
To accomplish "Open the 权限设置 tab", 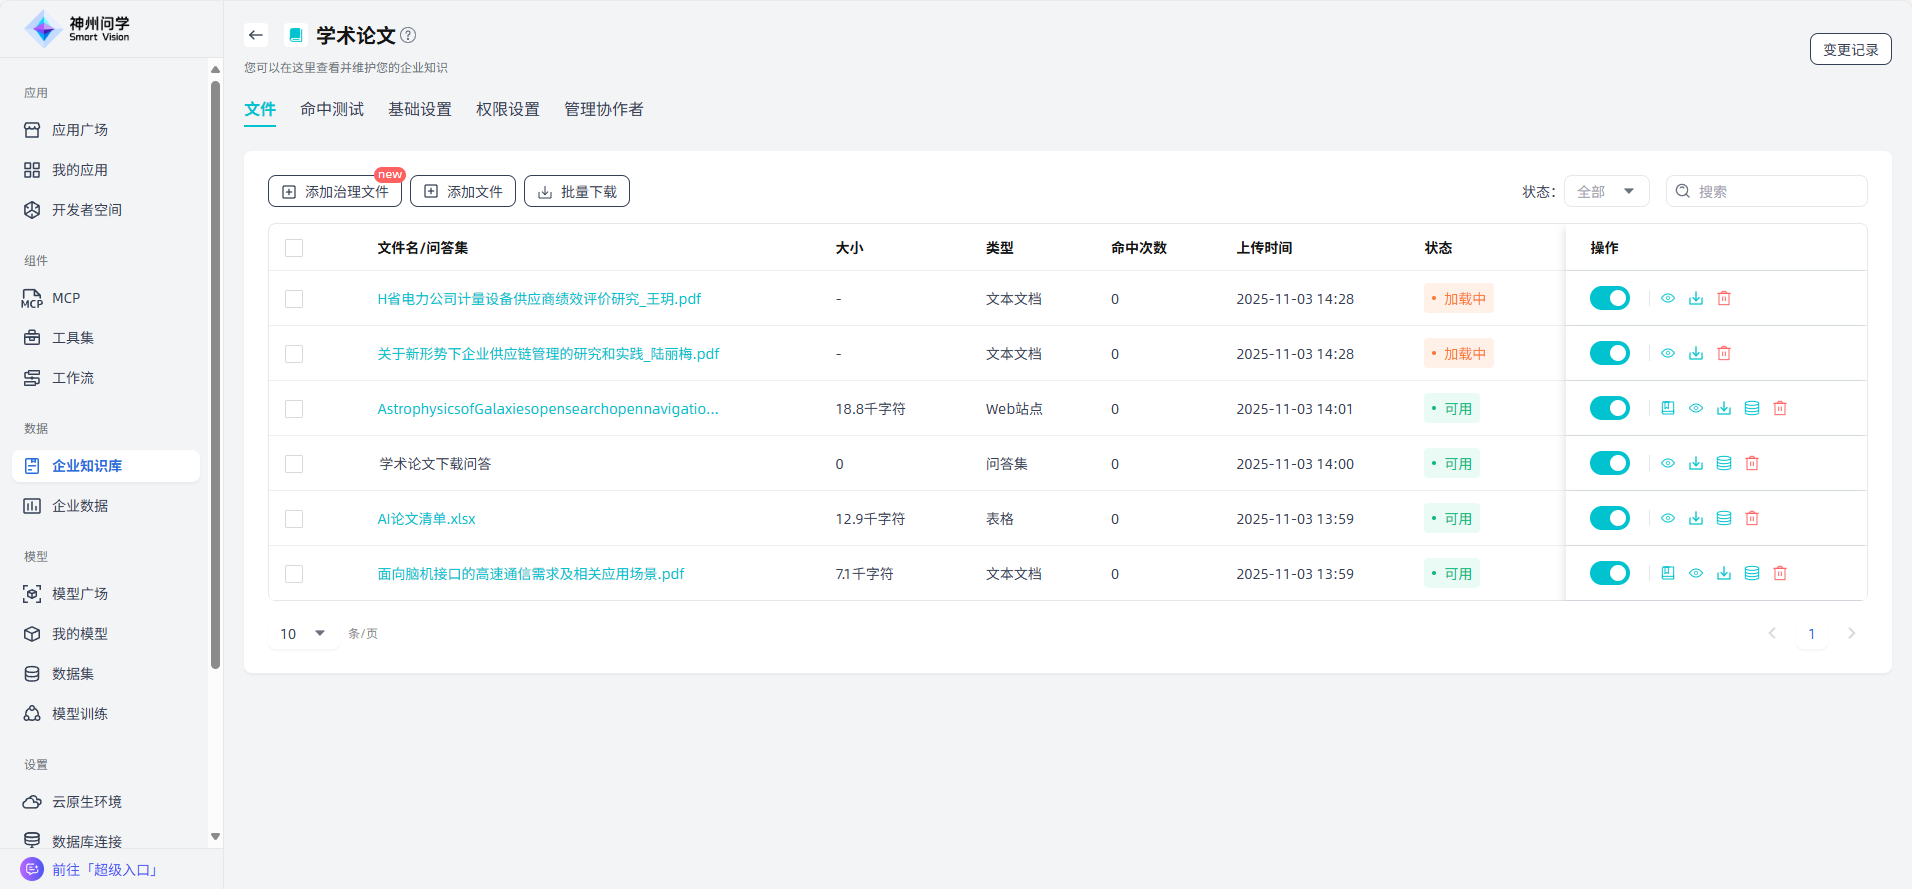I will pos(508,109).
